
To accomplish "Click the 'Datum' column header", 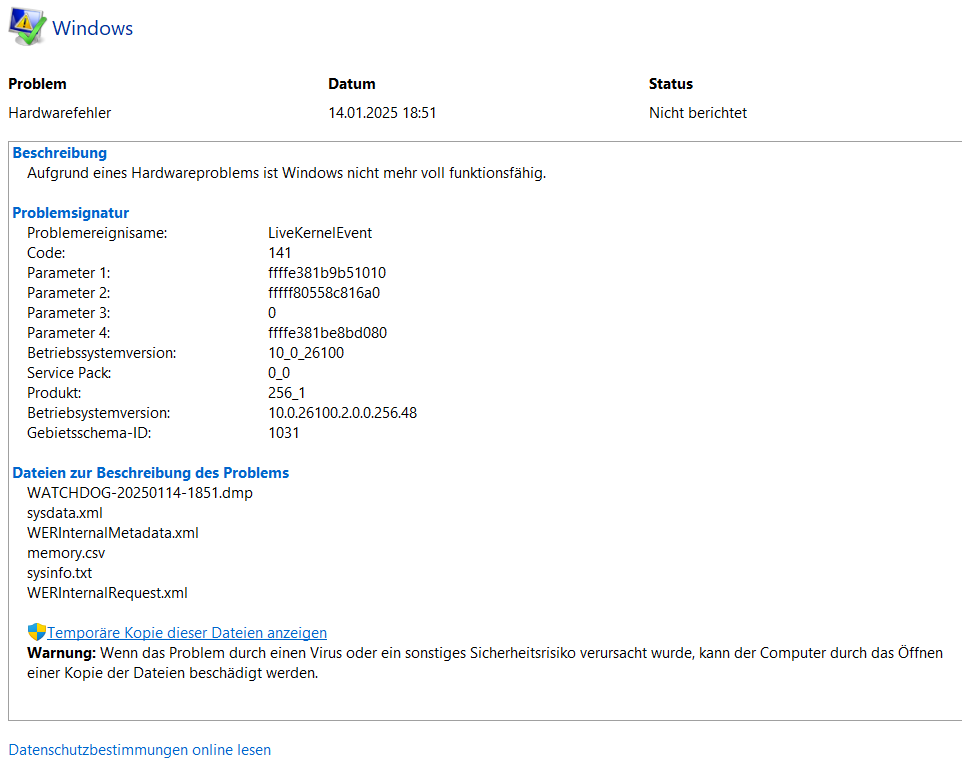I will tap(352, 84).
